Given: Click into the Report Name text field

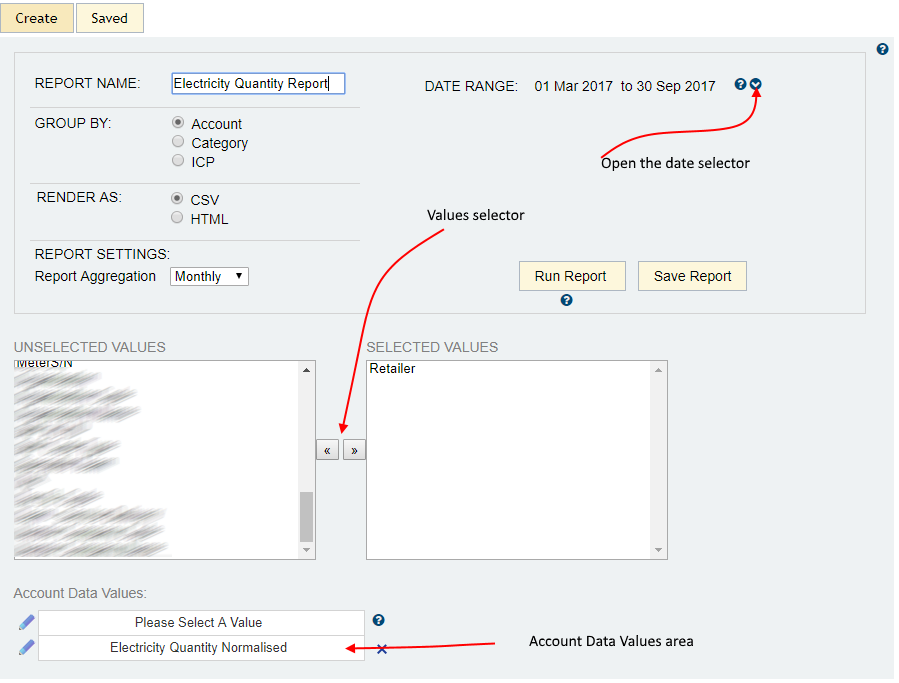Looking at the screenshot, I should tap(258, 84).
